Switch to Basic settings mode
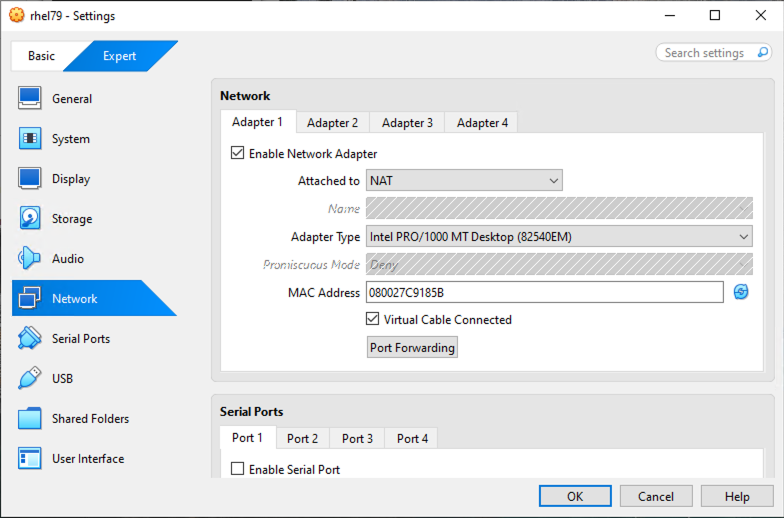Viewport: 784px width, 518px height. (x=41, y=56)
